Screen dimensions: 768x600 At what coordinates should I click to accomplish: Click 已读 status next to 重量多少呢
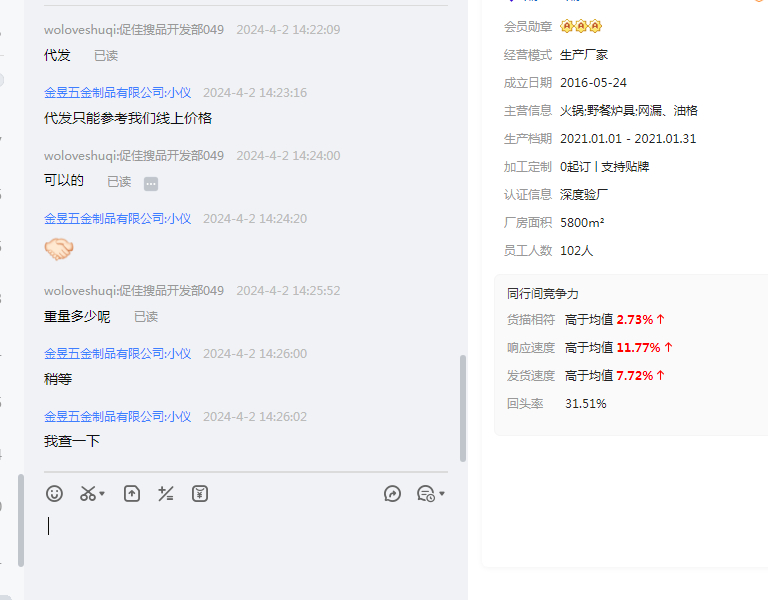[146, 316]
